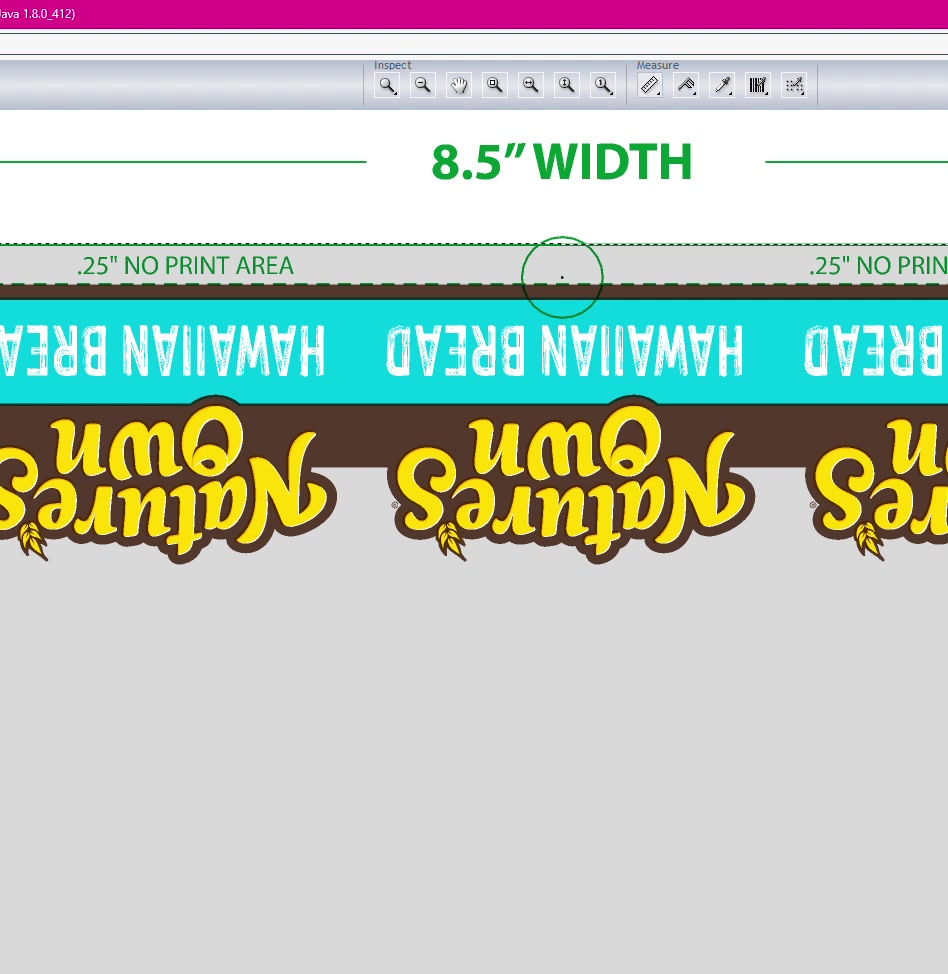Screen dimensions: 948x974
Task: Select the barcode measurement tool
Action: pos(758,85)
